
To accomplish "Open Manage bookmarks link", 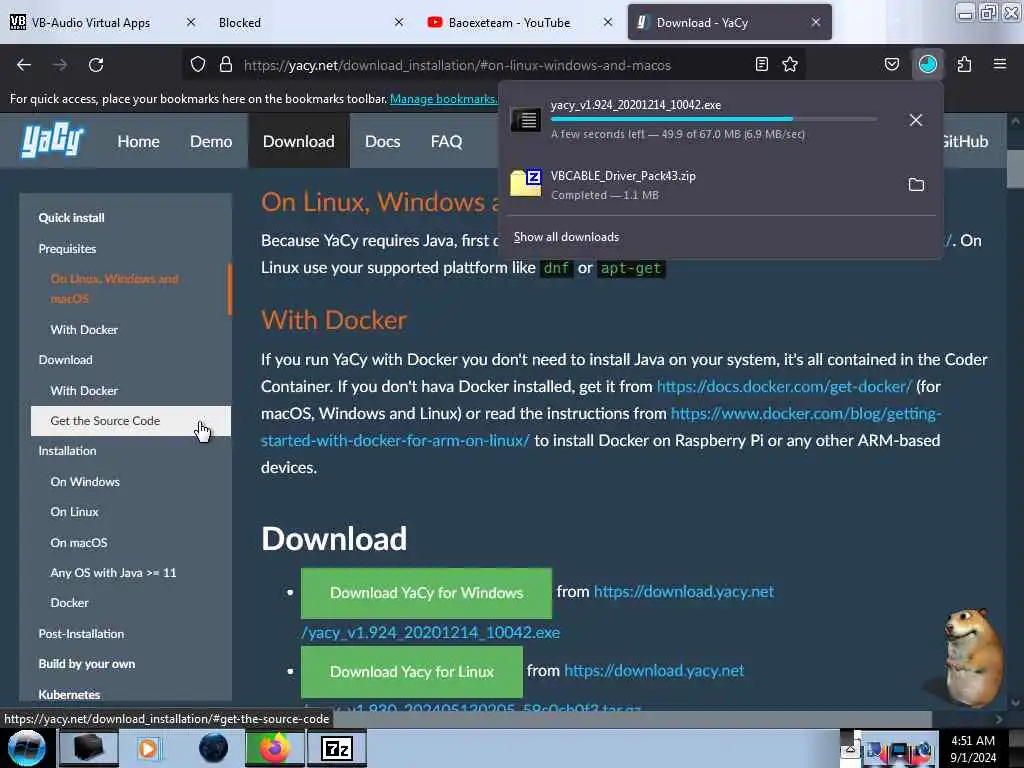I will [x=443, y=99].
